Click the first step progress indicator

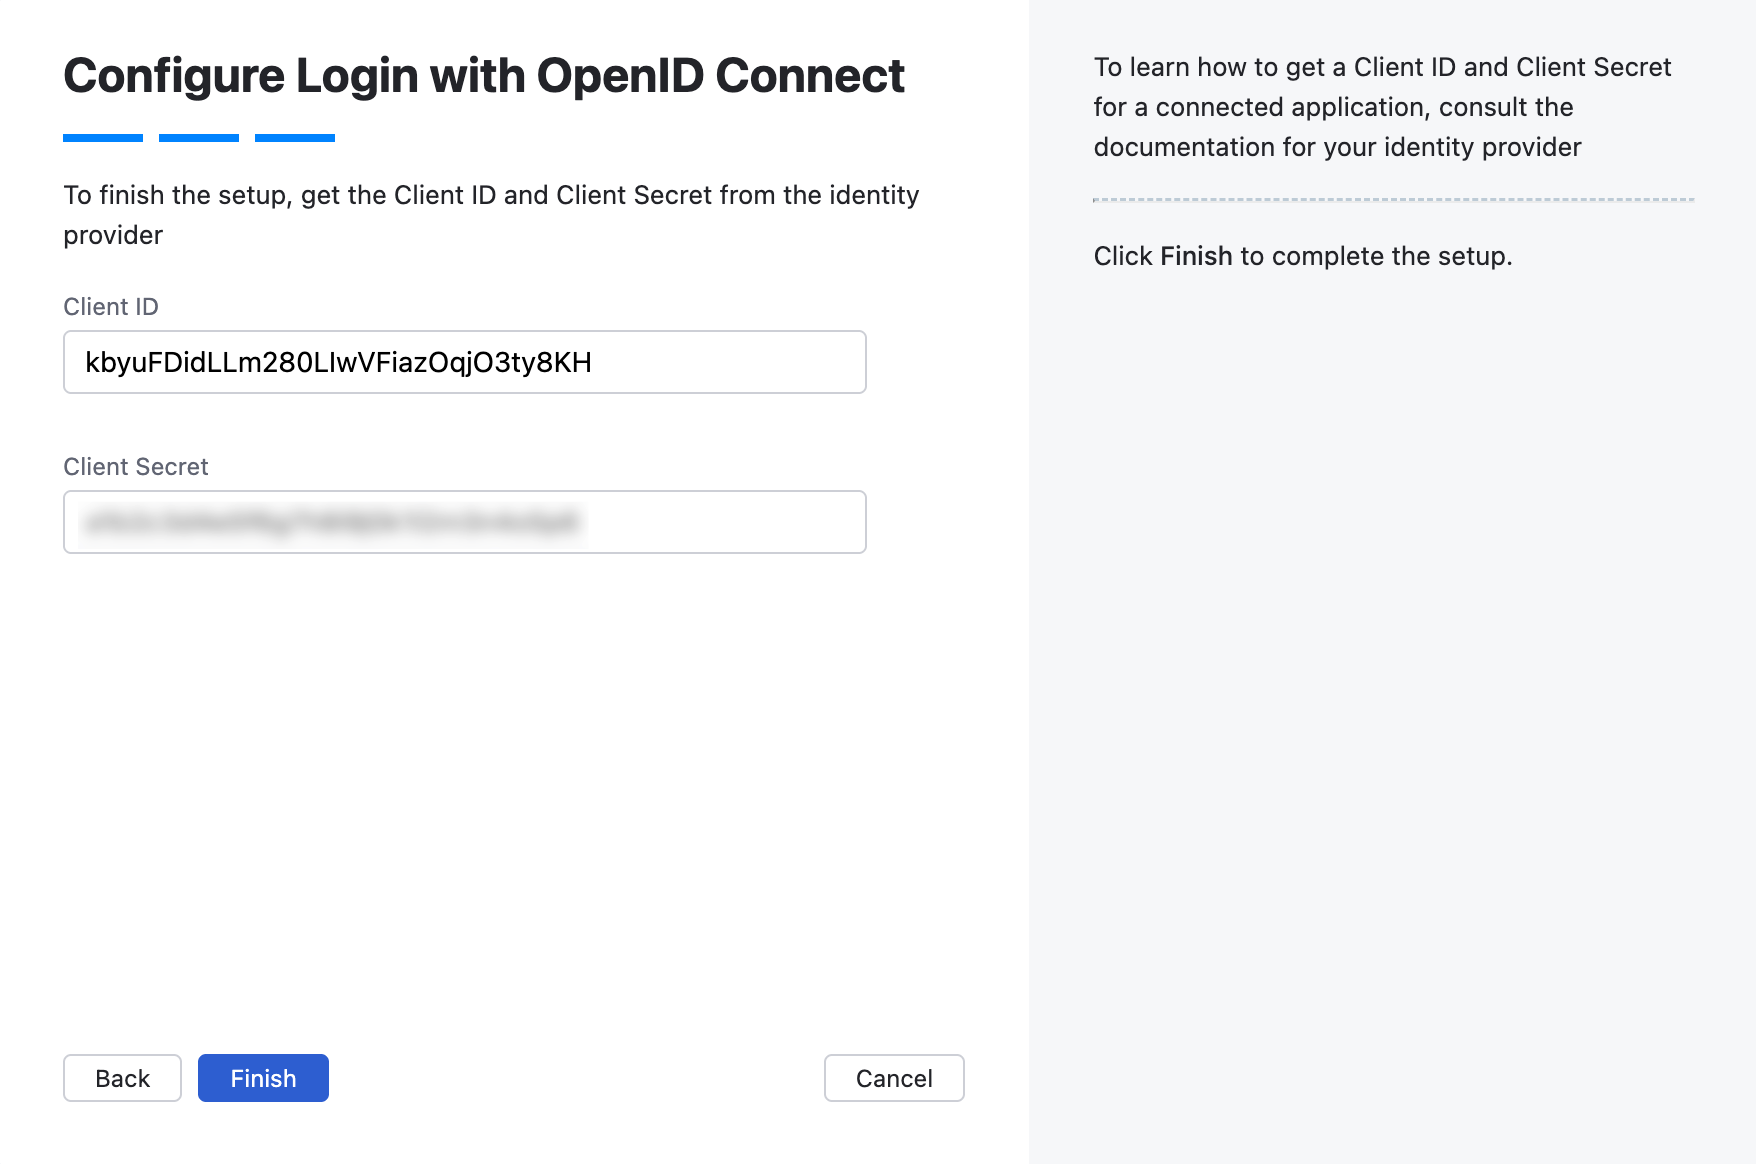click(x=102, y=137)
